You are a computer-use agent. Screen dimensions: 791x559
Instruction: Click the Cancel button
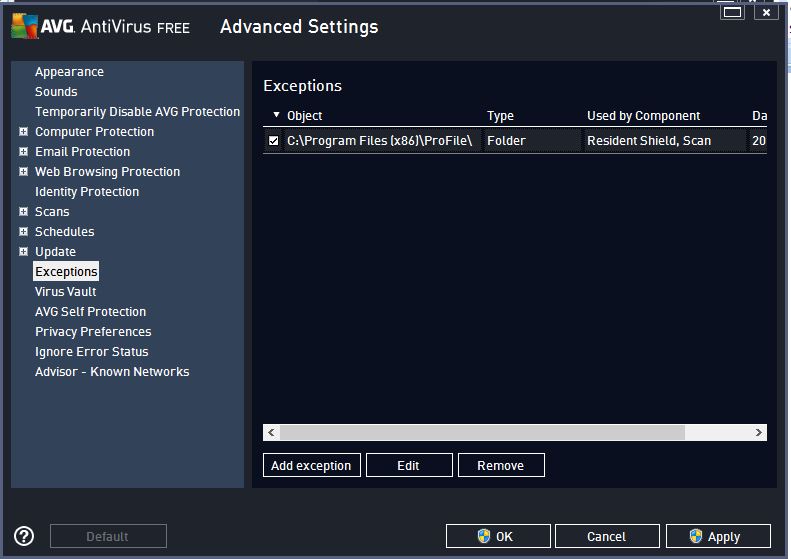(607, 536)
